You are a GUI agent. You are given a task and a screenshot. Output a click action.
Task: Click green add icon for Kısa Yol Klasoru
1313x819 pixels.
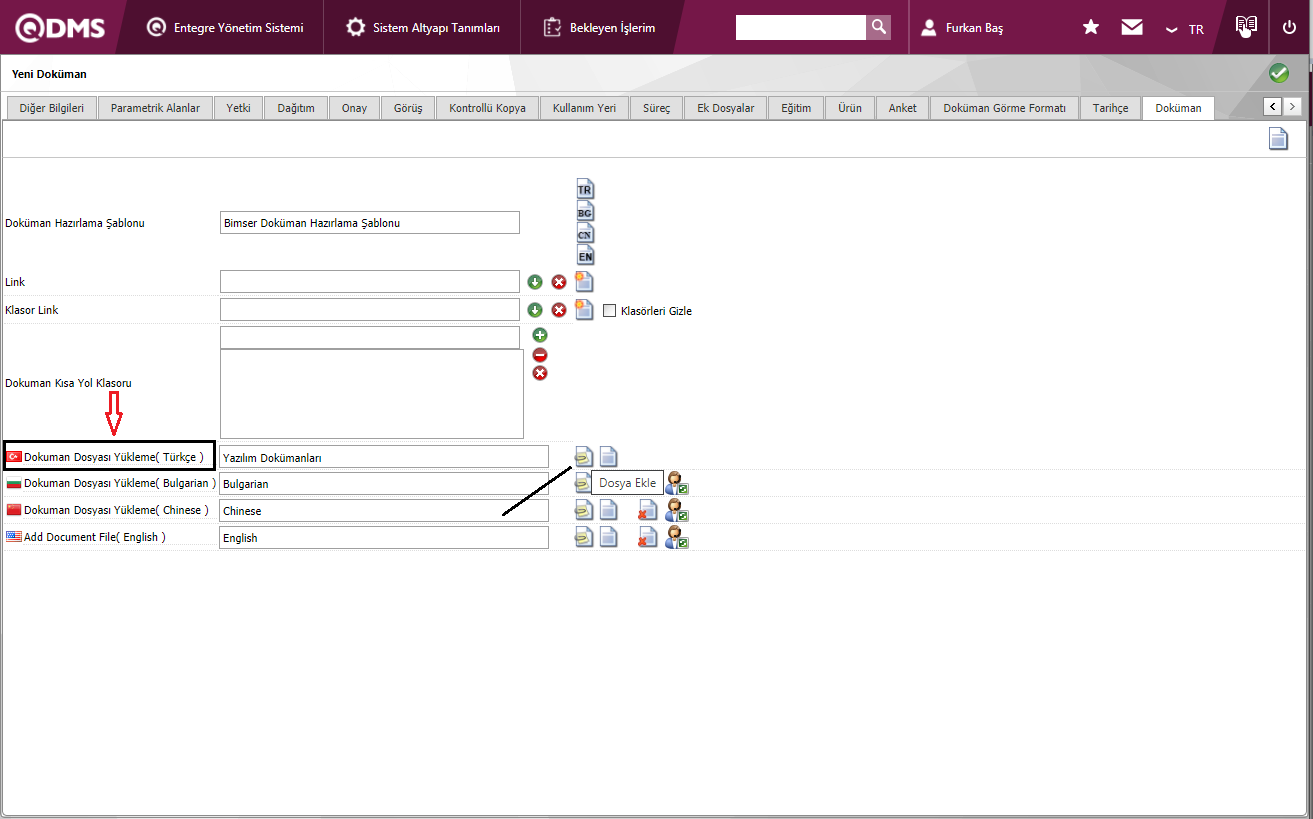(x=540, y=335)
